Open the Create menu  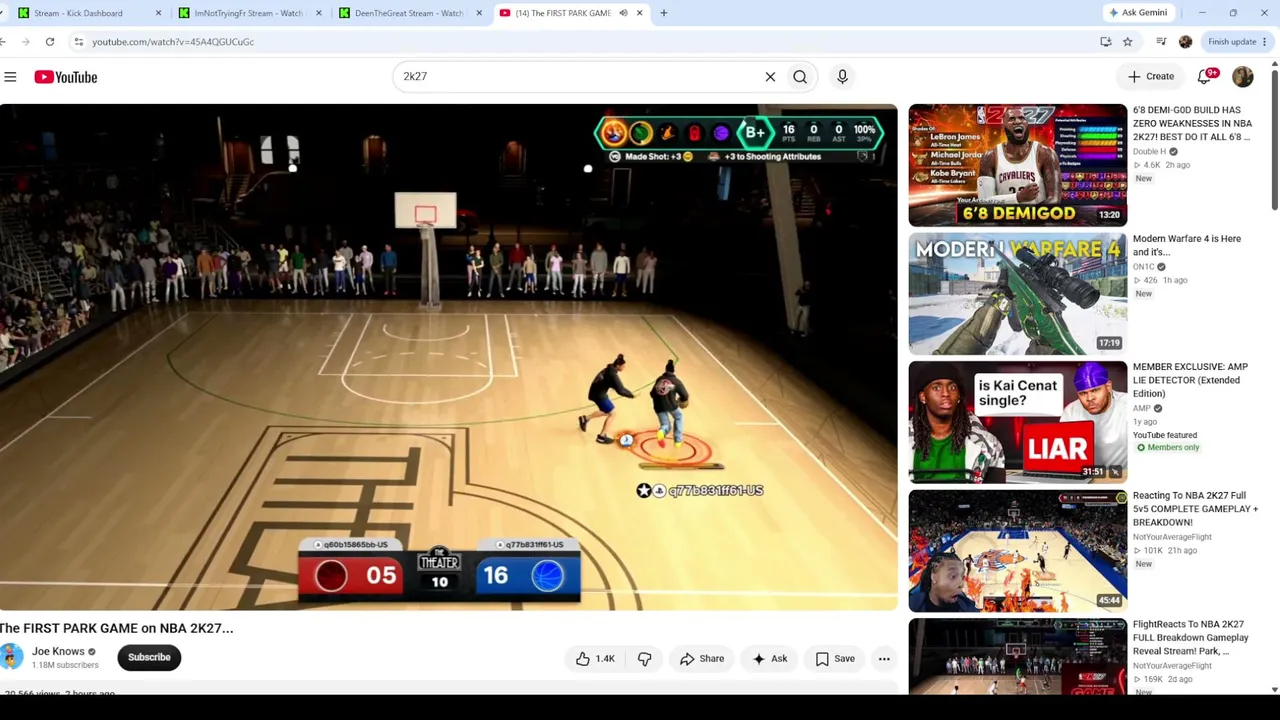pos(1151,77)
